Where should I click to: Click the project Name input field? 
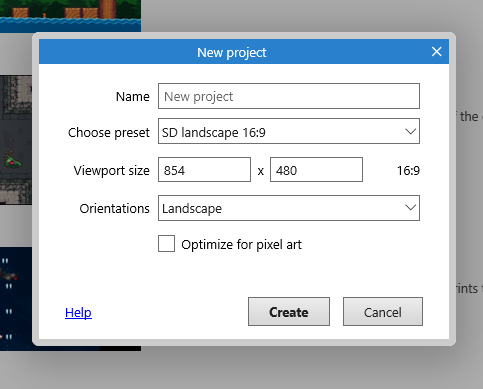289,96
